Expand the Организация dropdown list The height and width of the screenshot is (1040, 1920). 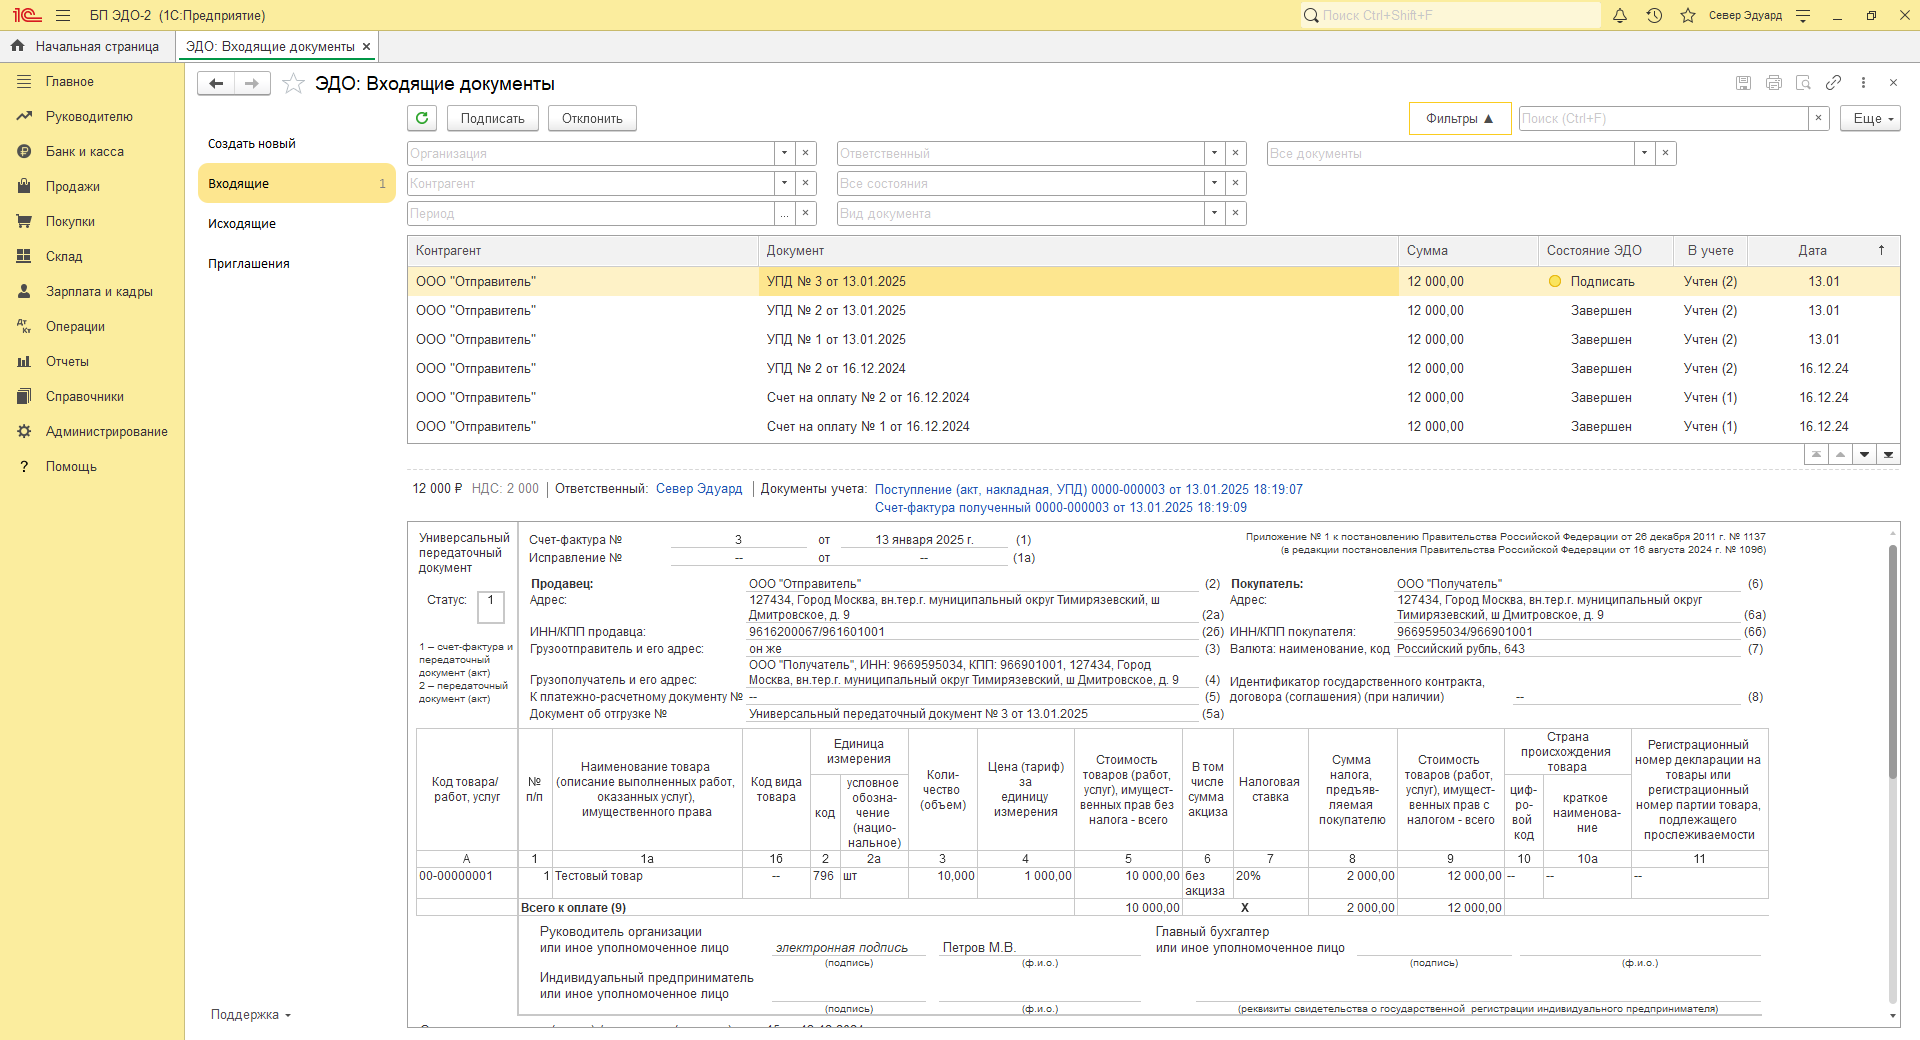[x=785, y=154]
